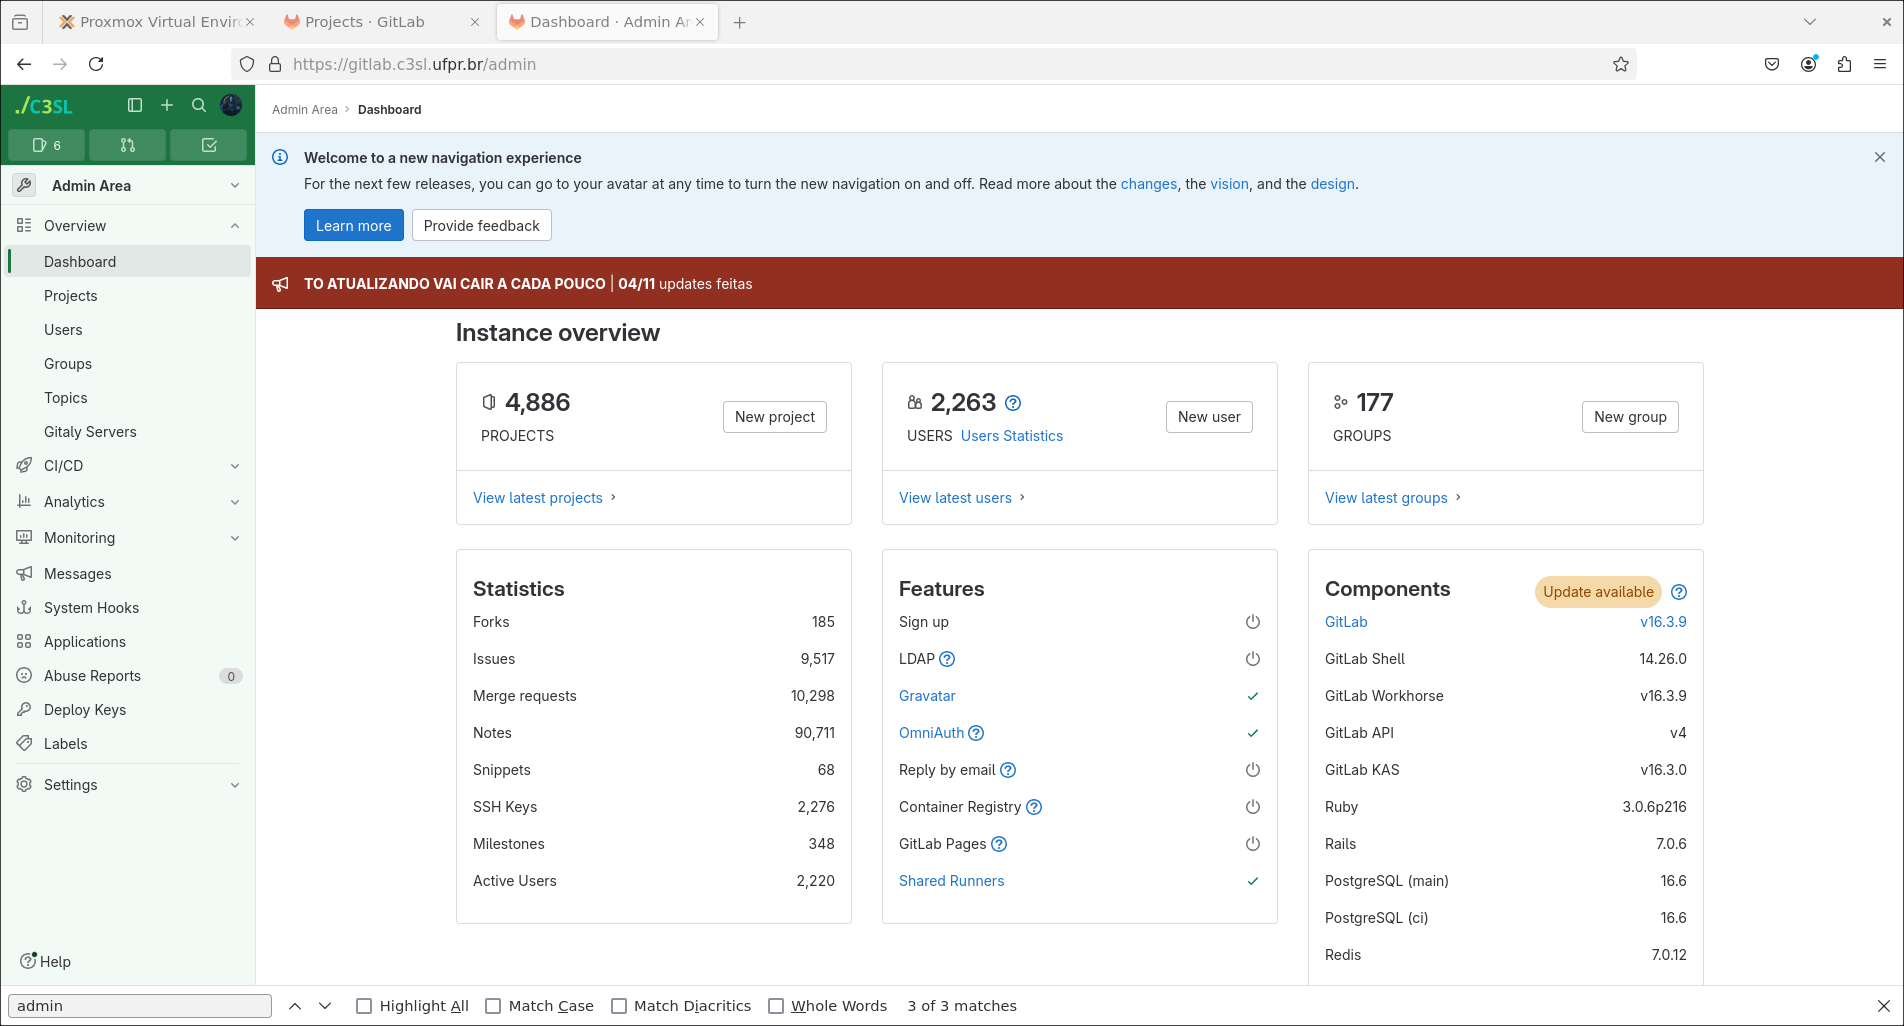Screen dimensions: 1904x1026
Task: Expand the Settings sidebar section
Action: click(x=128, y=785)
